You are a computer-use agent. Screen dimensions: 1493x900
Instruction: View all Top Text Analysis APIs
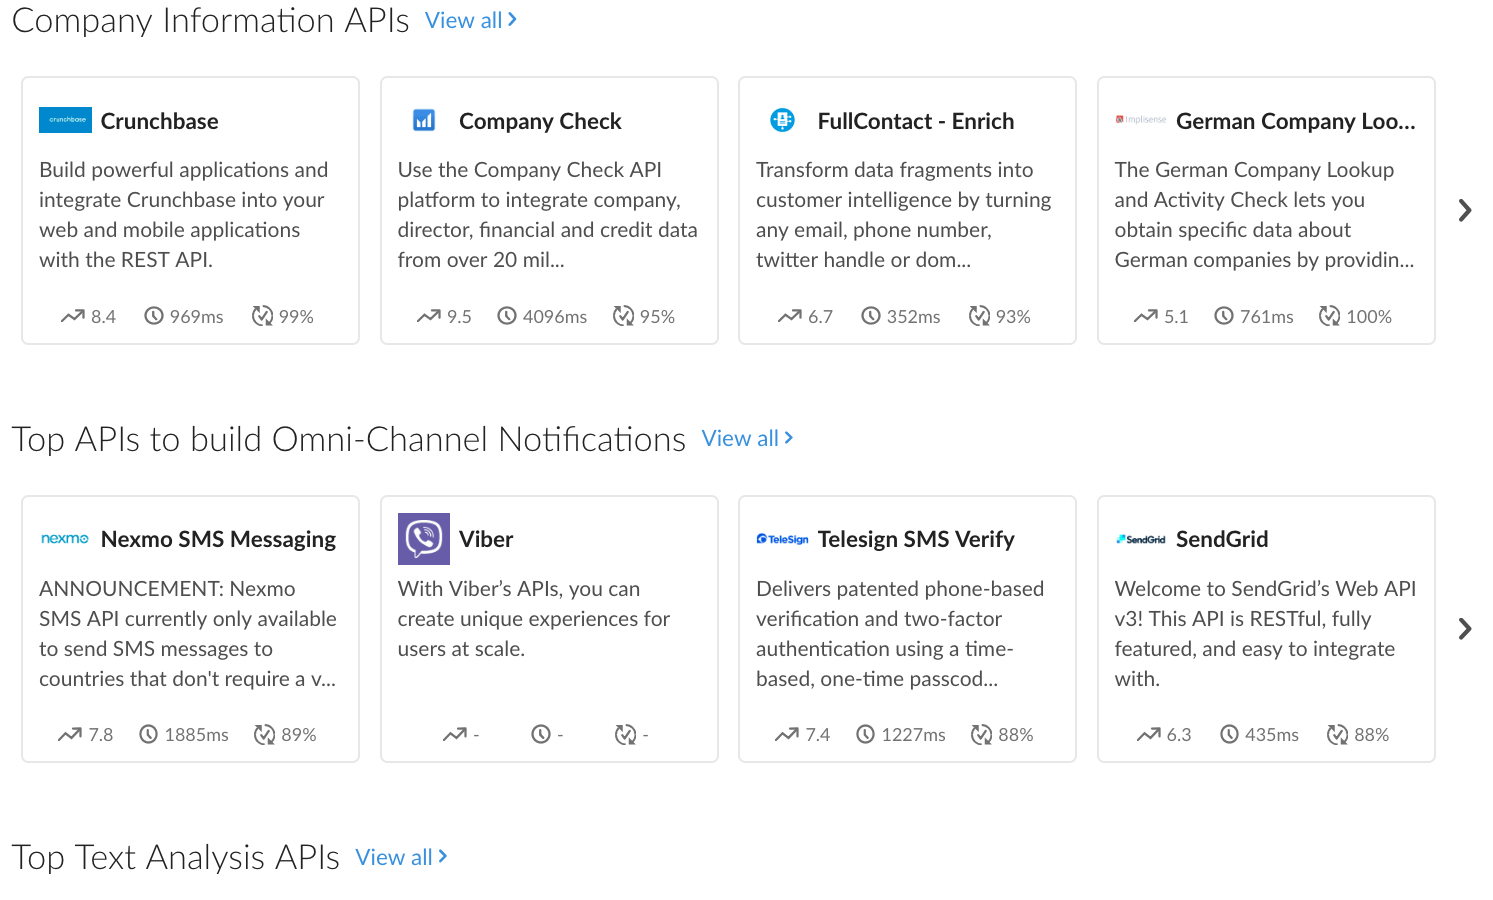402,857
